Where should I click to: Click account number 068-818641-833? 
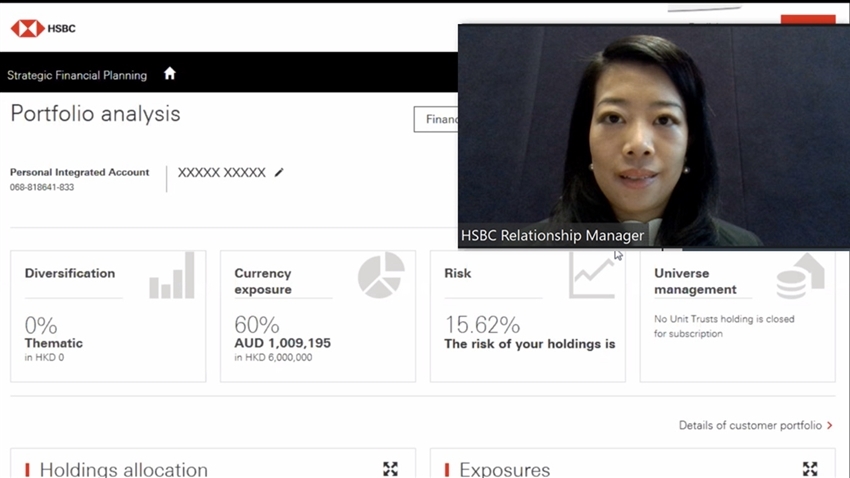point(42,187)
